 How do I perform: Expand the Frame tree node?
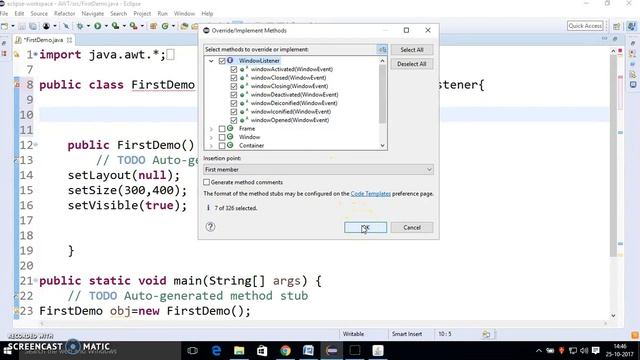211,129
